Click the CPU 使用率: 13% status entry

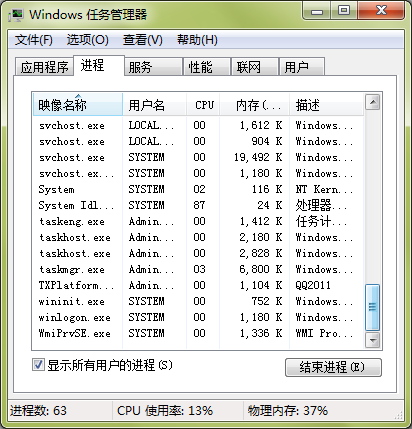coord(165,411)
